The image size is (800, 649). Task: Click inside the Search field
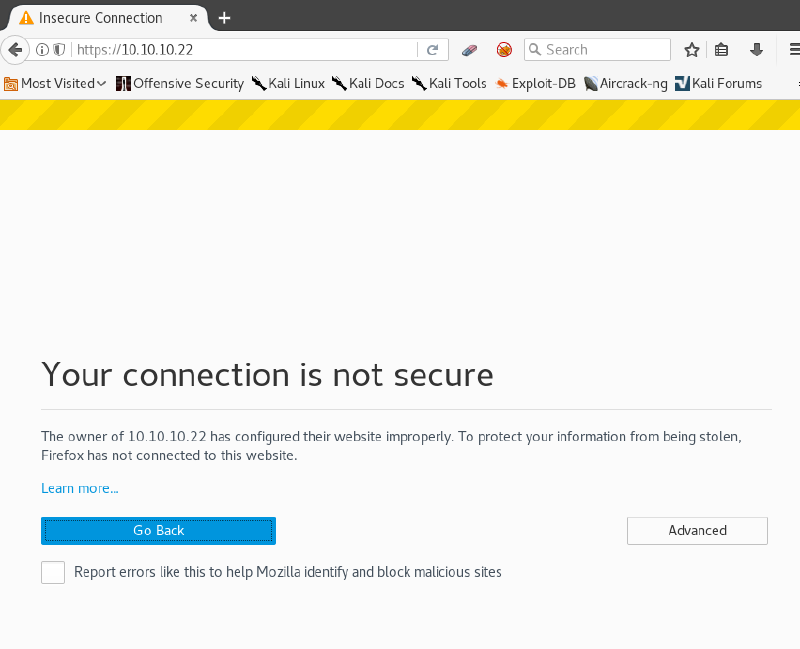point(597,49)
